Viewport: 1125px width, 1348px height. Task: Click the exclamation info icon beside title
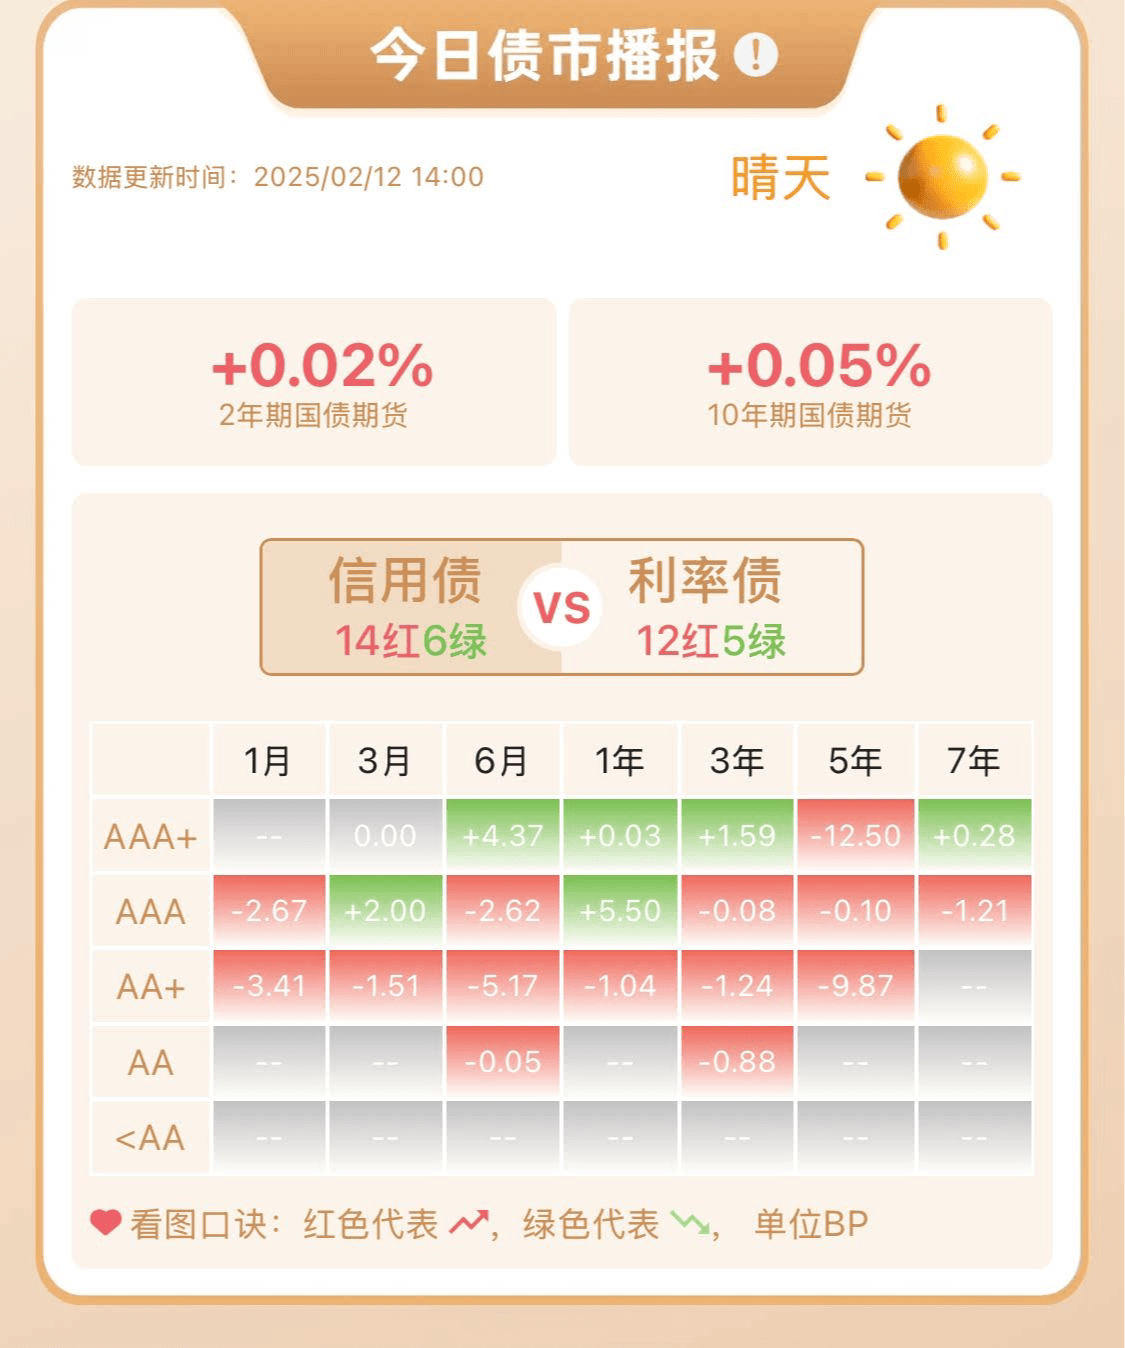756,54
